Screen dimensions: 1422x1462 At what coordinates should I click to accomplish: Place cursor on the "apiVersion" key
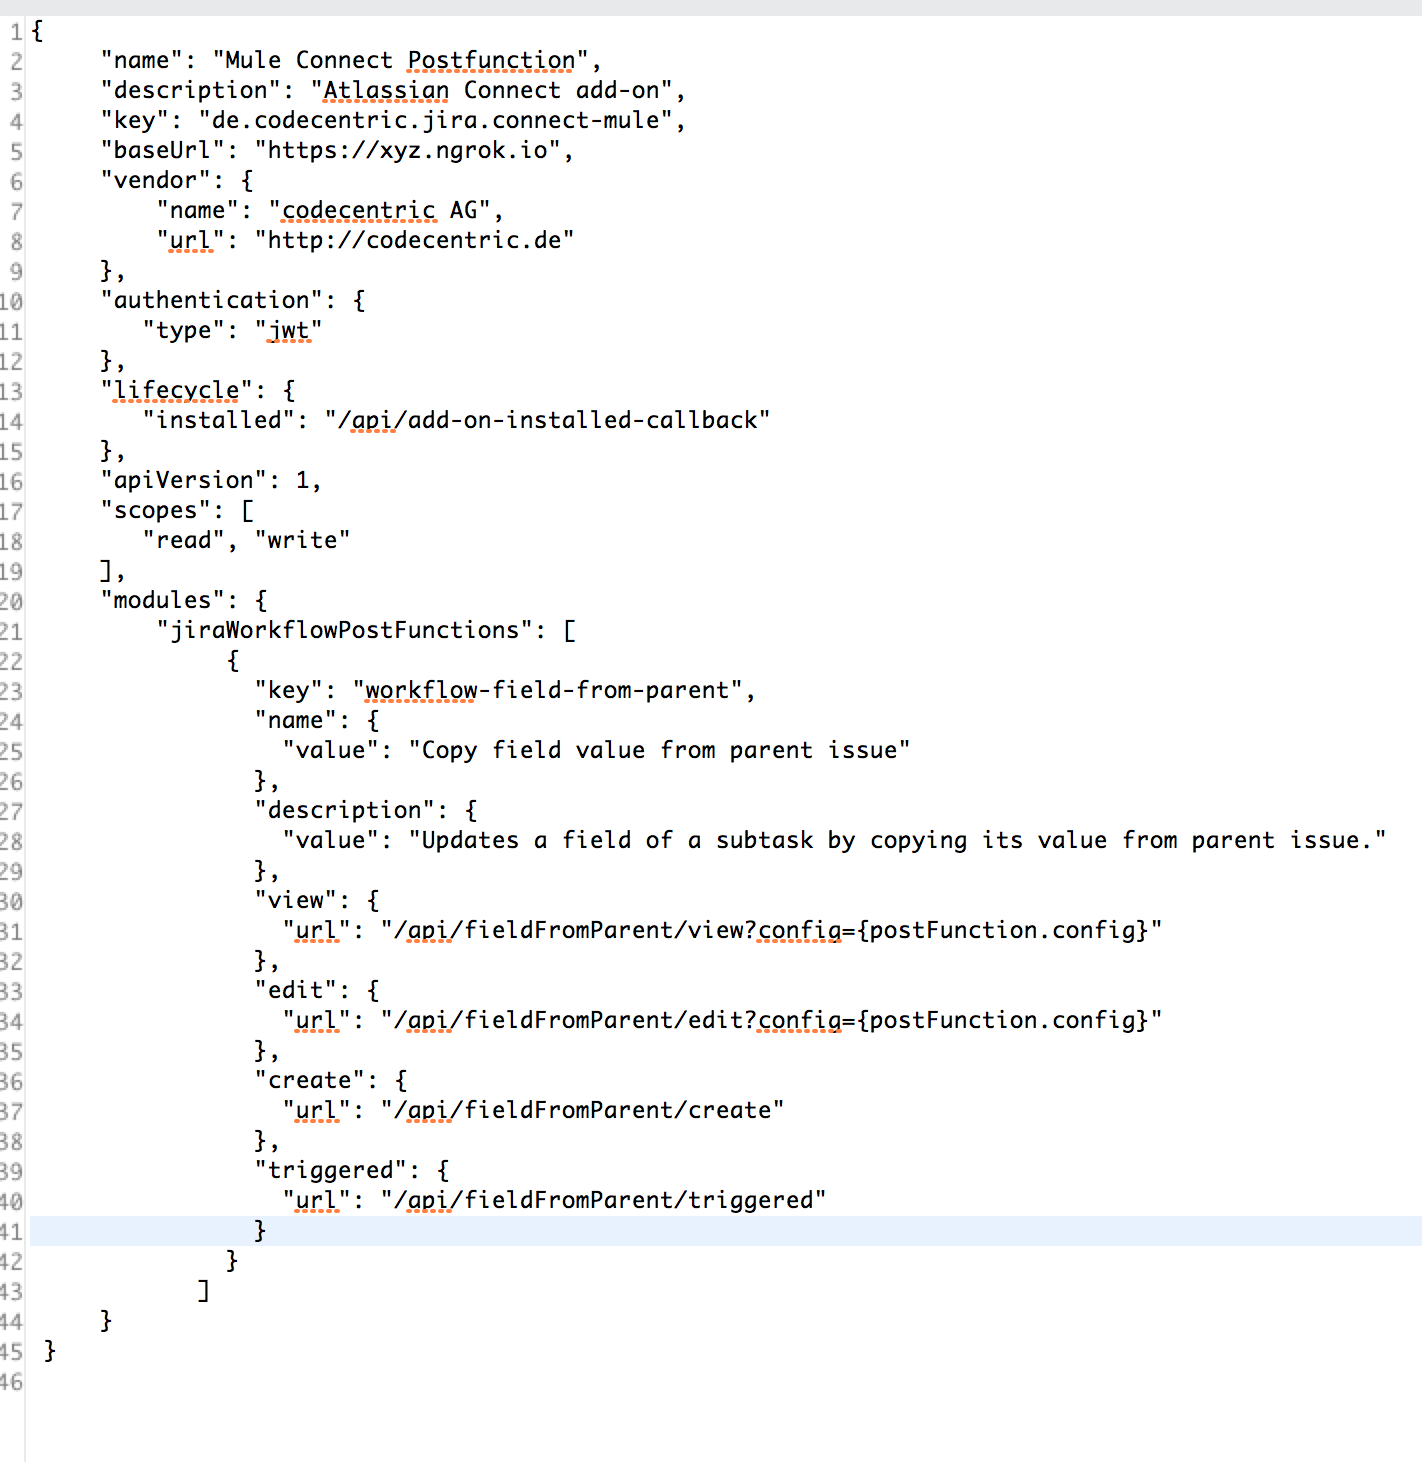click(x=183, y=481)
